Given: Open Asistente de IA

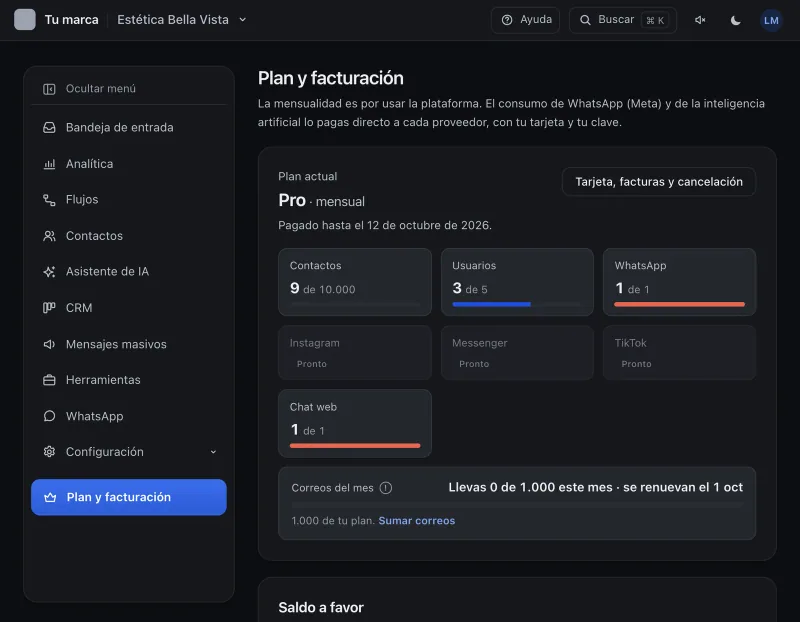Looking at the screenshot, I should point(129,271).
